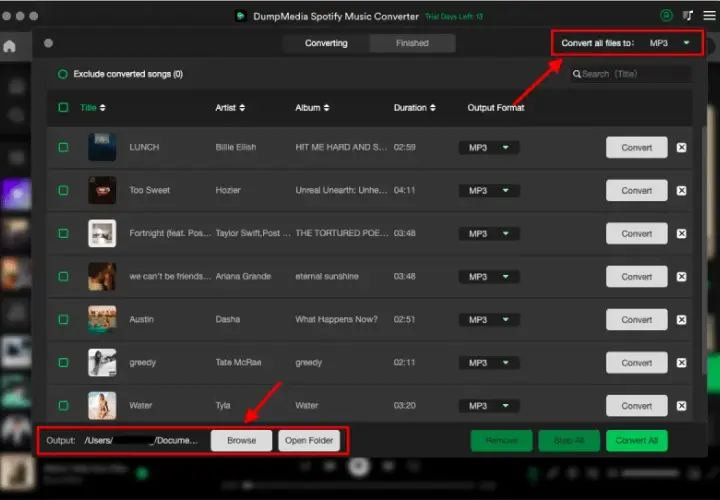The height and width of the screenshot is (500, 720).
Task: Open the hamburger menu icon
Action: pos(709,16)
